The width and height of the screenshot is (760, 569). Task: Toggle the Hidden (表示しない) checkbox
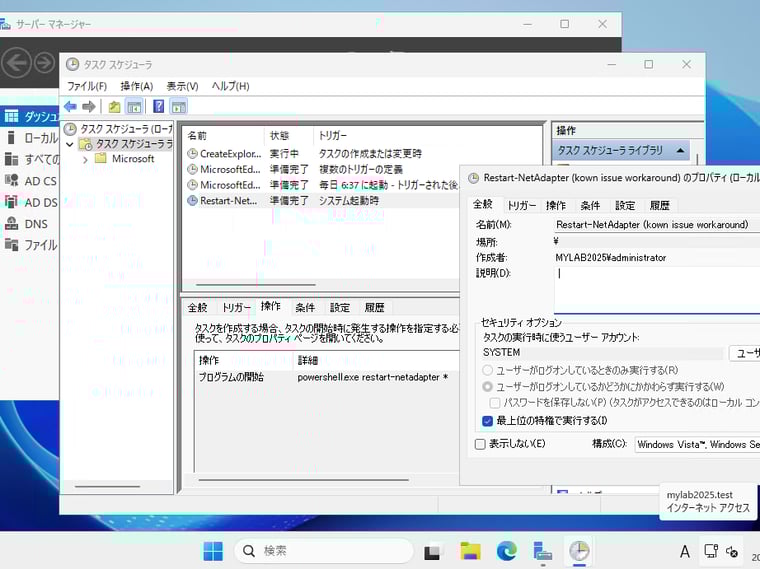[480, 444]
